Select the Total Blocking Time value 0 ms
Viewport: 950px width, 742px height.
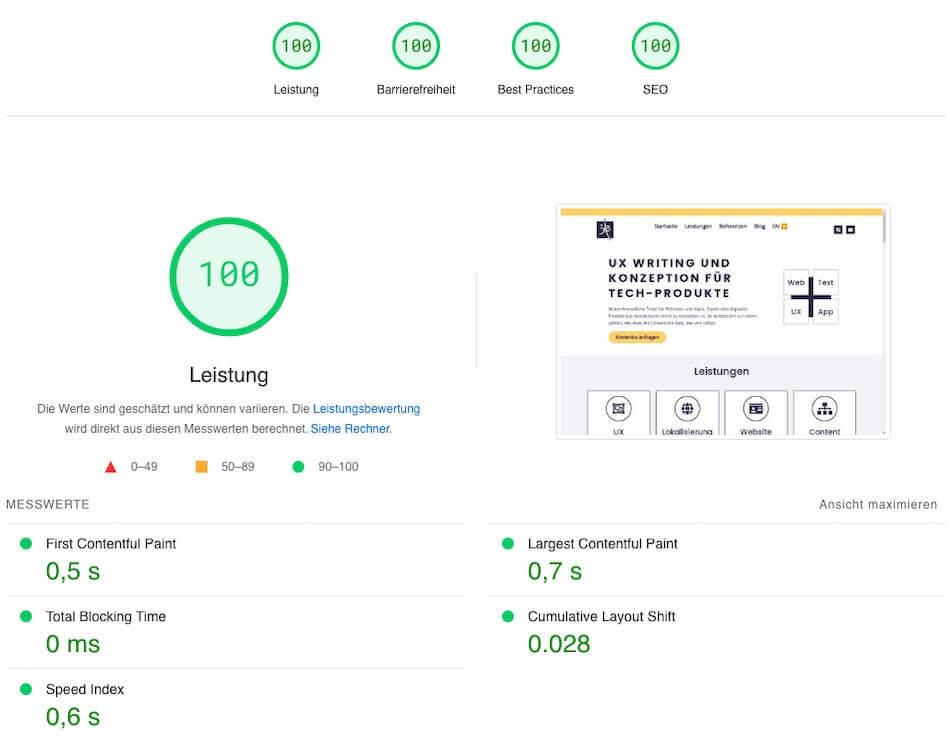(x=73, y=644)
